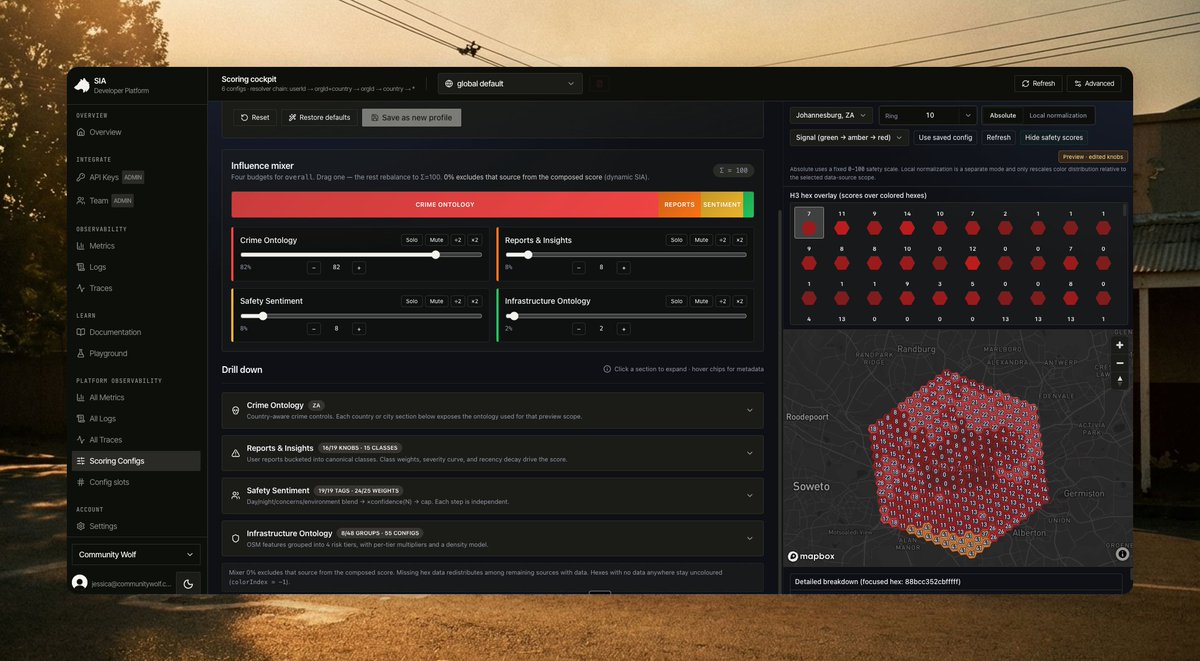
Task: Switch to Local normalization mode
Action: [x=1058, y=115]
